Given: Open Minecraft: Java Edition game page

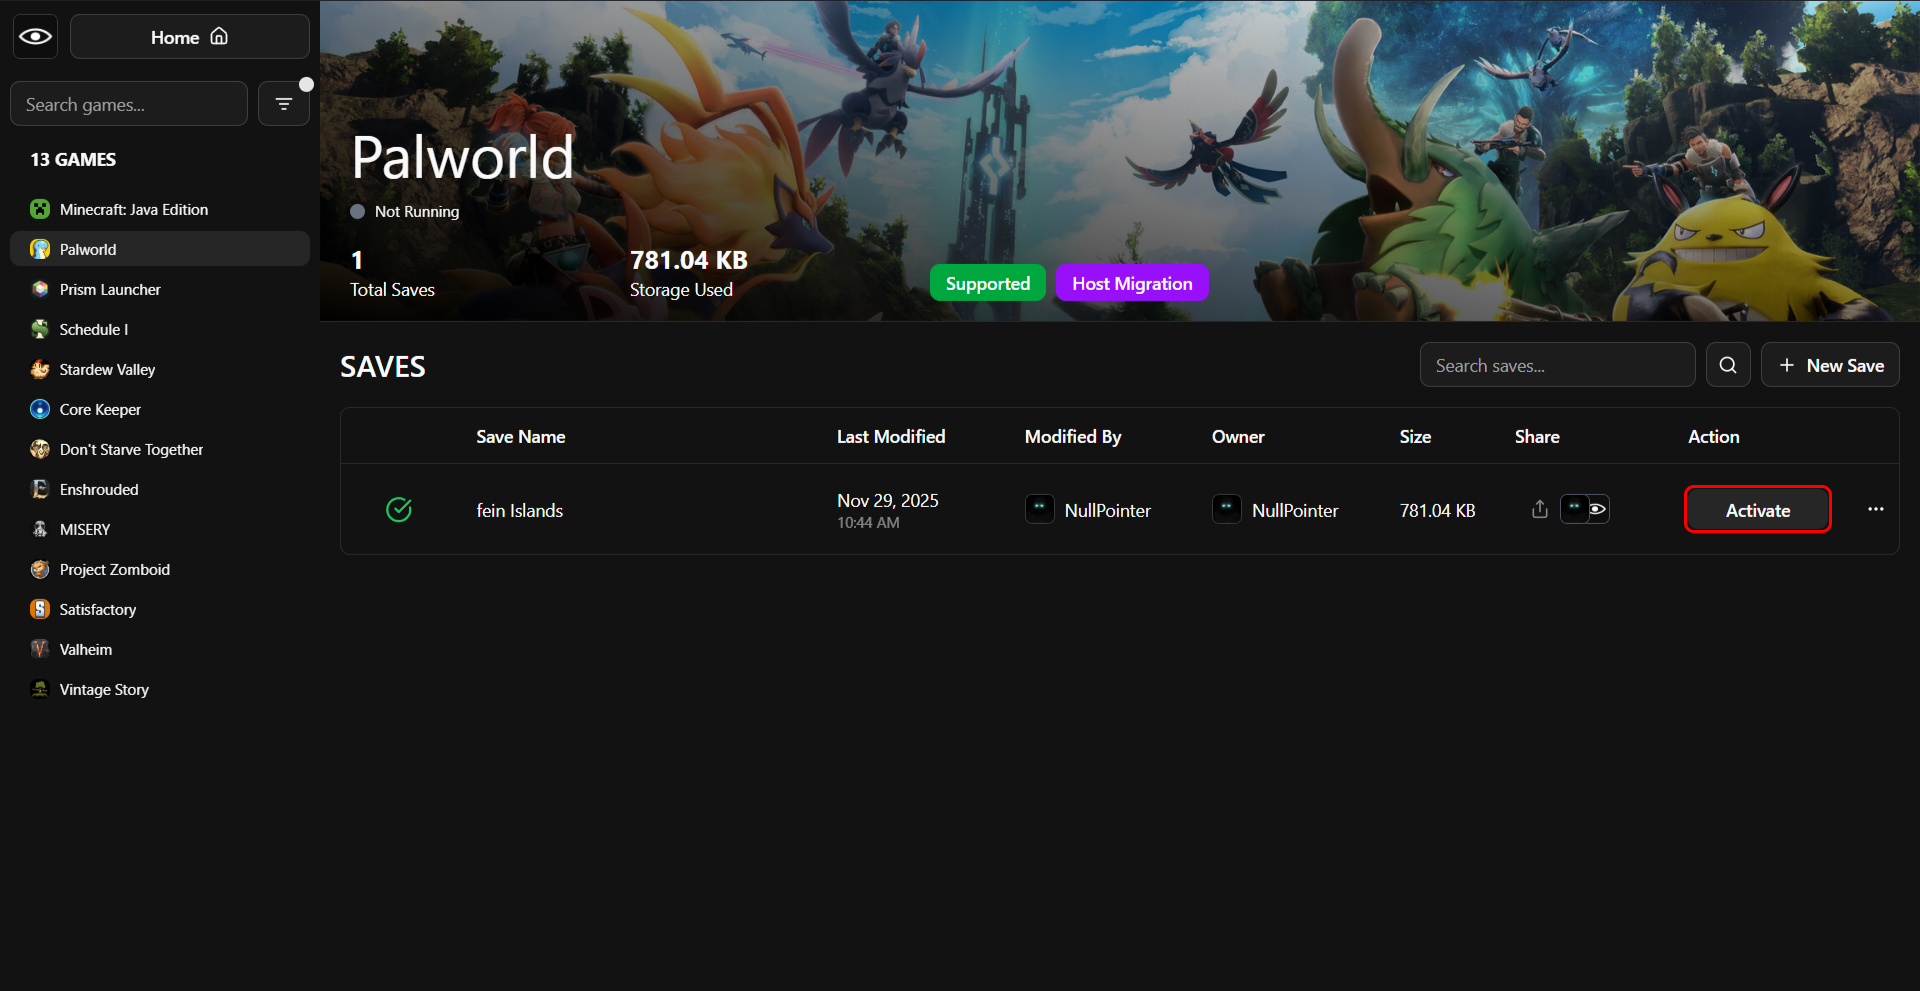Looking at the screenshot, I should point(160,209).
